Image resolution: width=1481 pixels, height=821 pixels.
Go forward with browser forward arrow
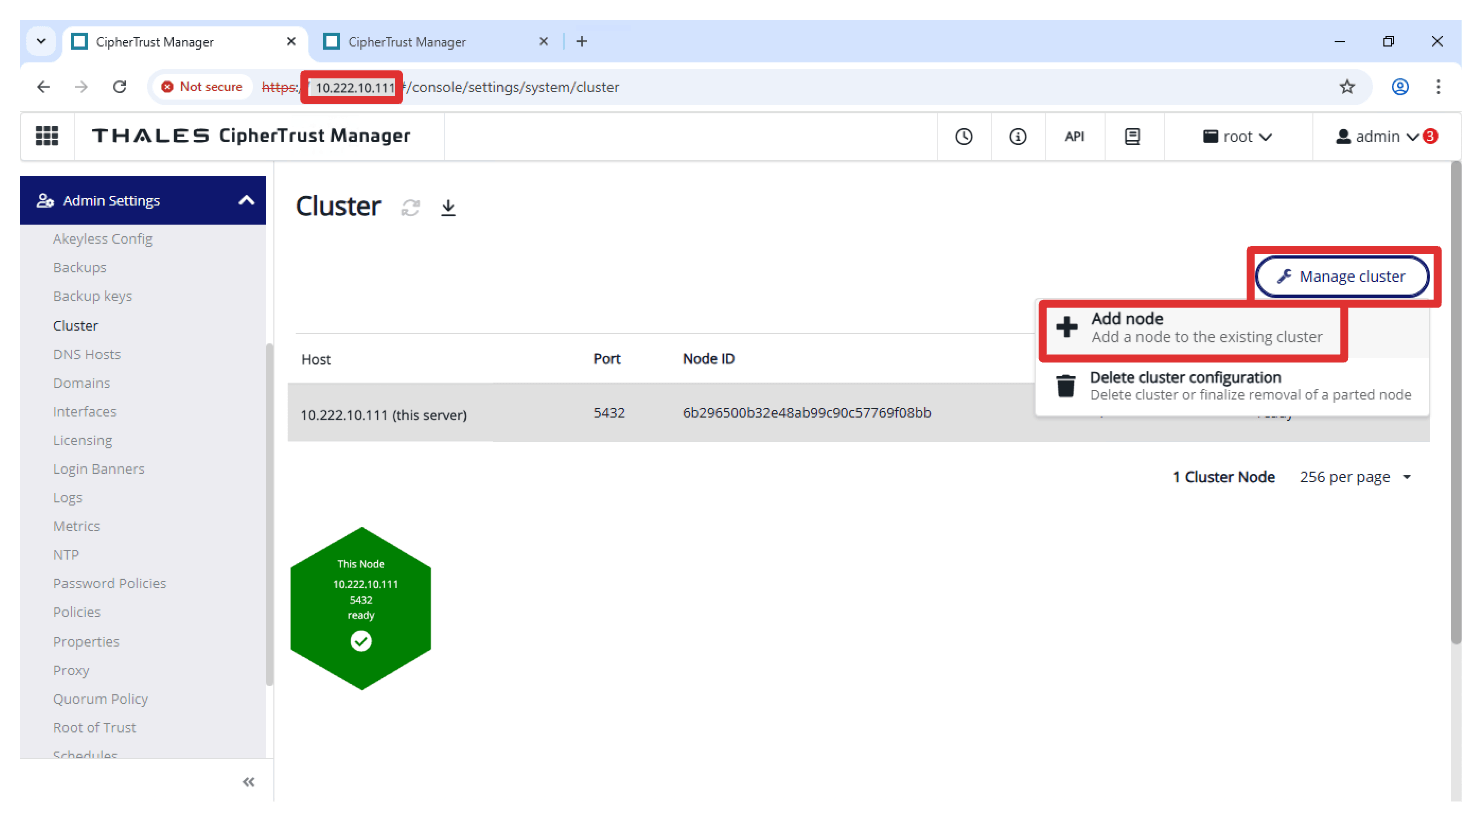pos(82,87)
